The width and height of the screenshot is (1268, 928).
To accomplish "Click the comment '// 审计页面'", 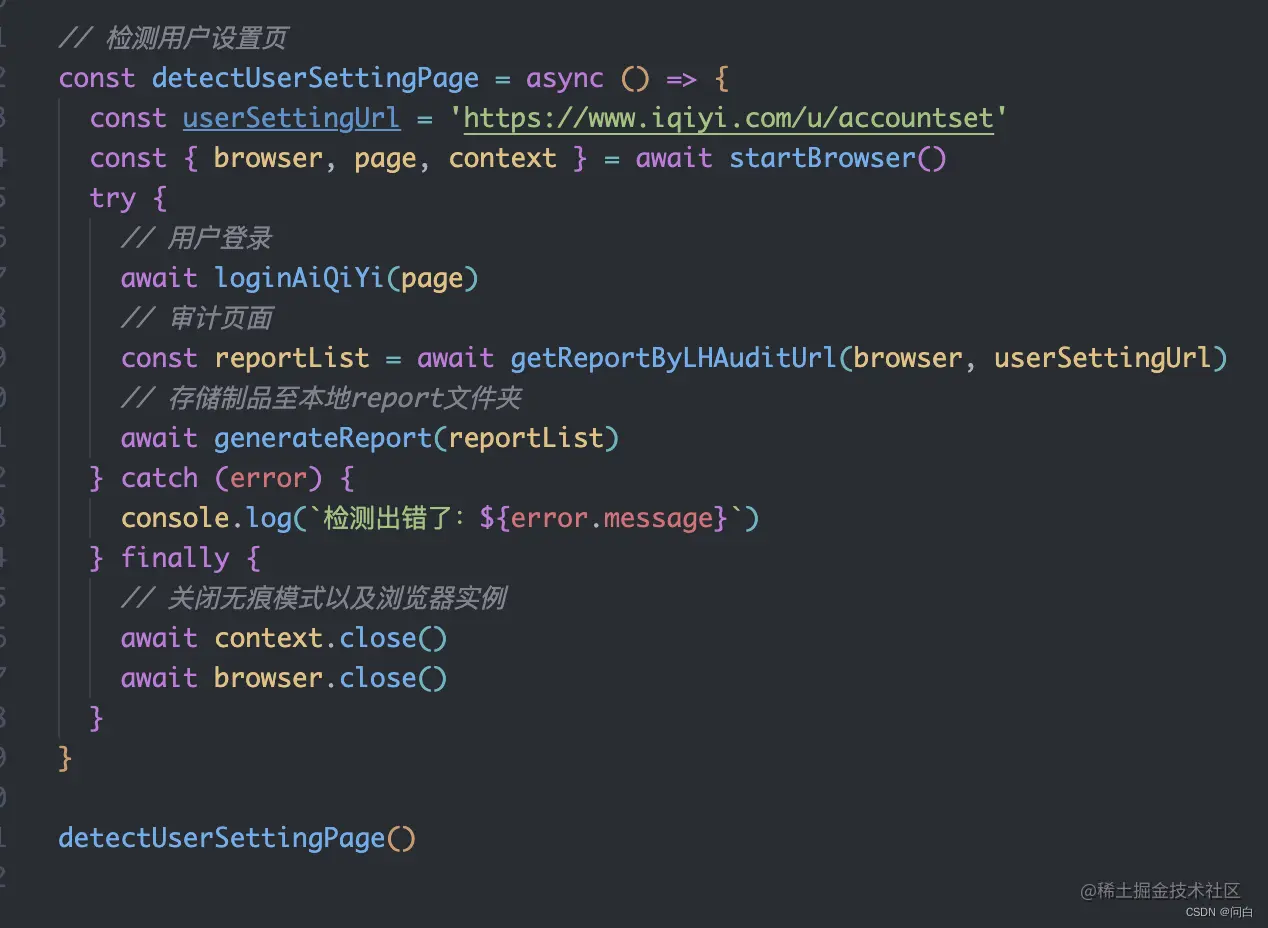I will click(196, 319).
